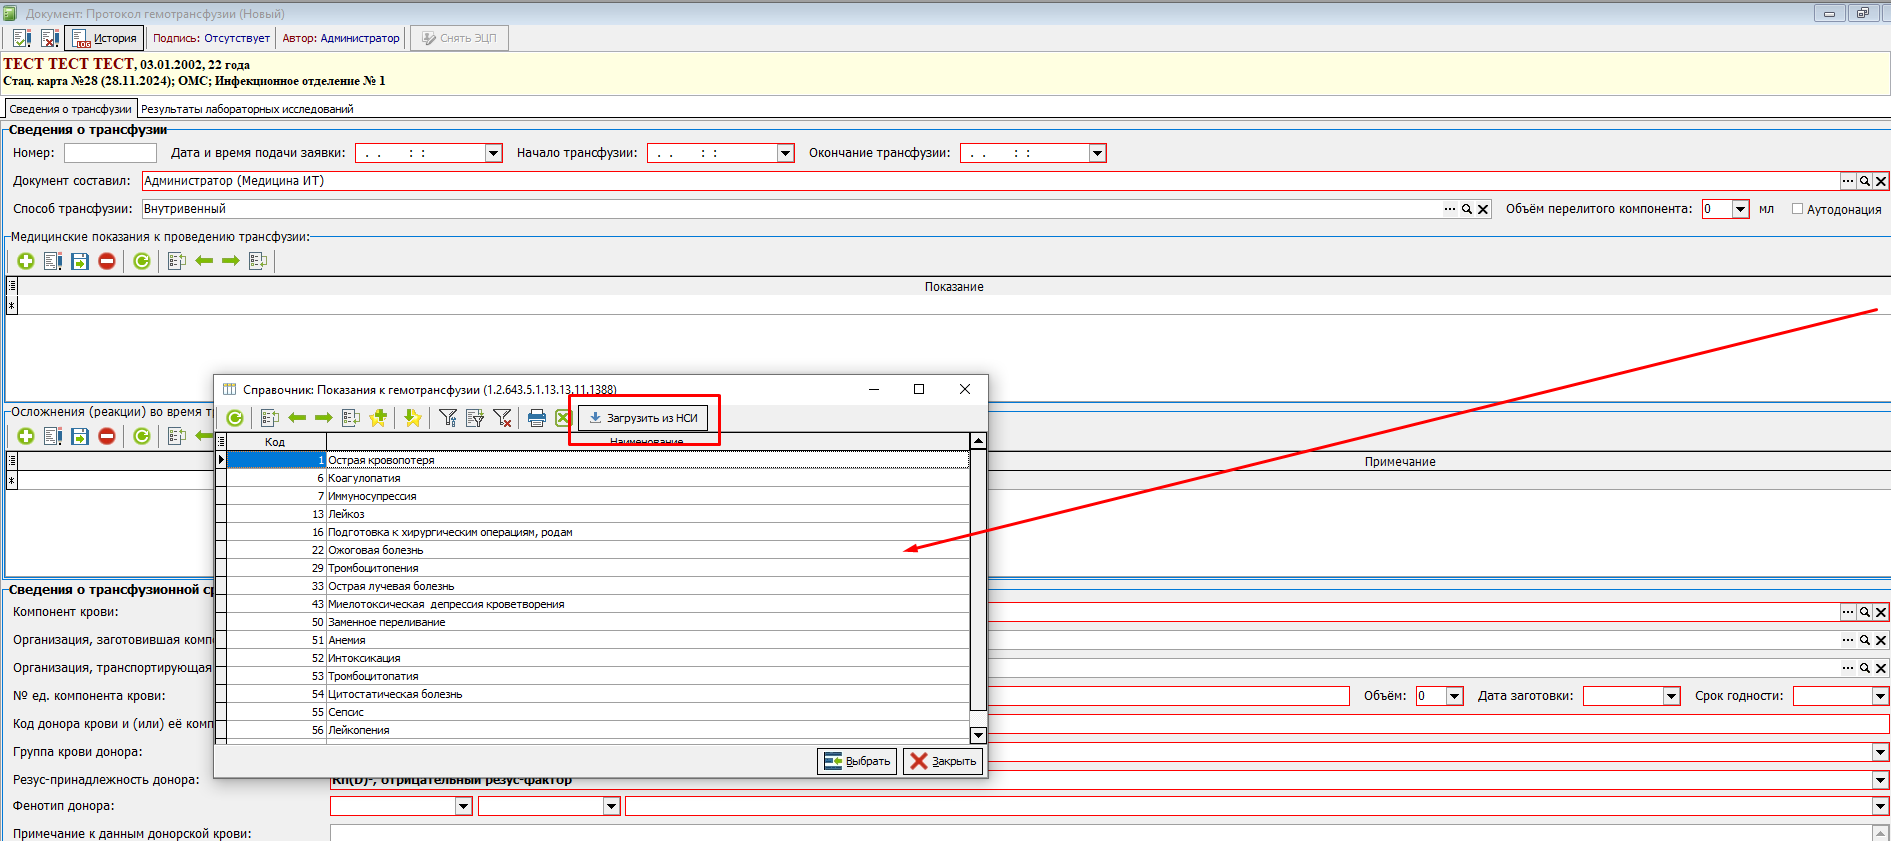Image resolution: width=1891 pixels, height=841 pixels.
Task: Open the Объём перелитого компонента dropdown
Action: [1740, 209]
